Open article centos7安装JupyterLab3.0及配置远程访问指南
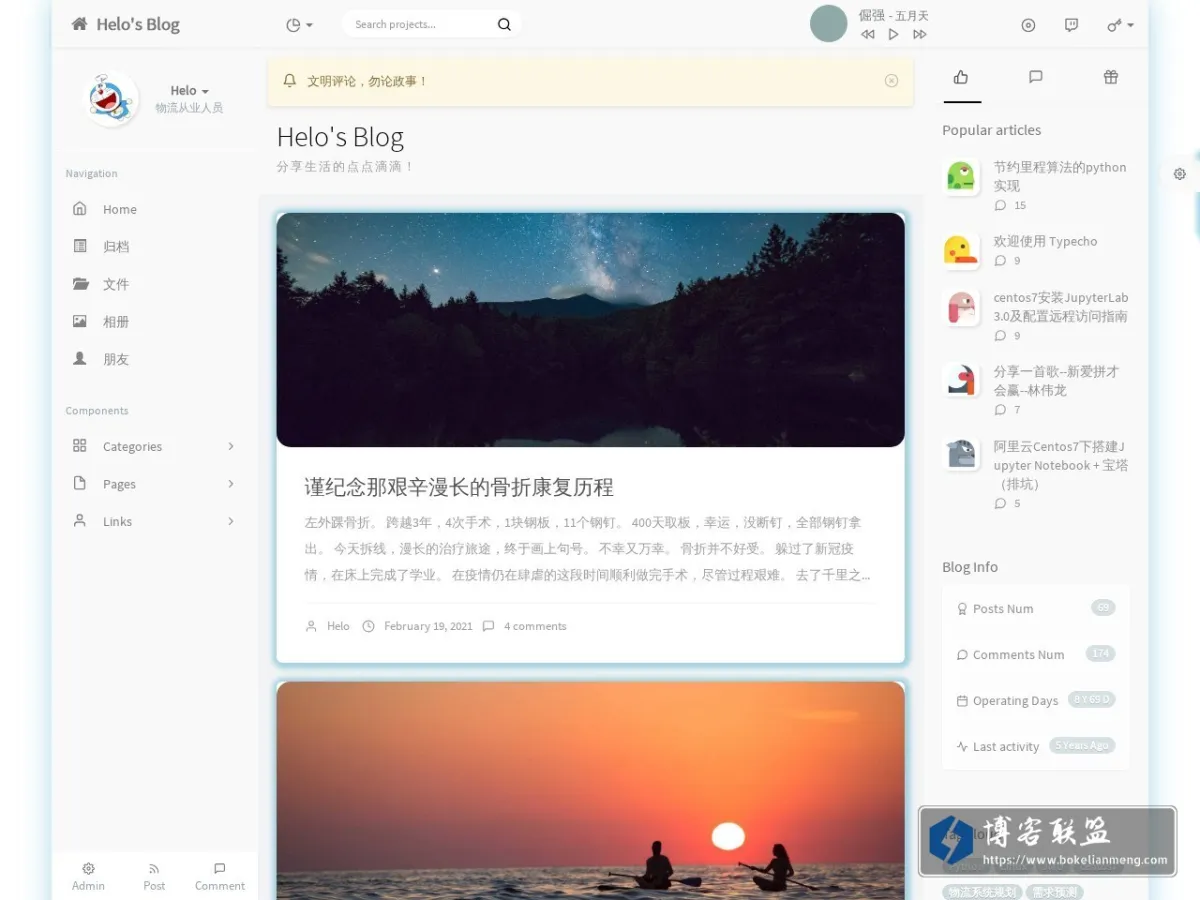Screen dimensions: 1200x900 [x=1061, y=306]
